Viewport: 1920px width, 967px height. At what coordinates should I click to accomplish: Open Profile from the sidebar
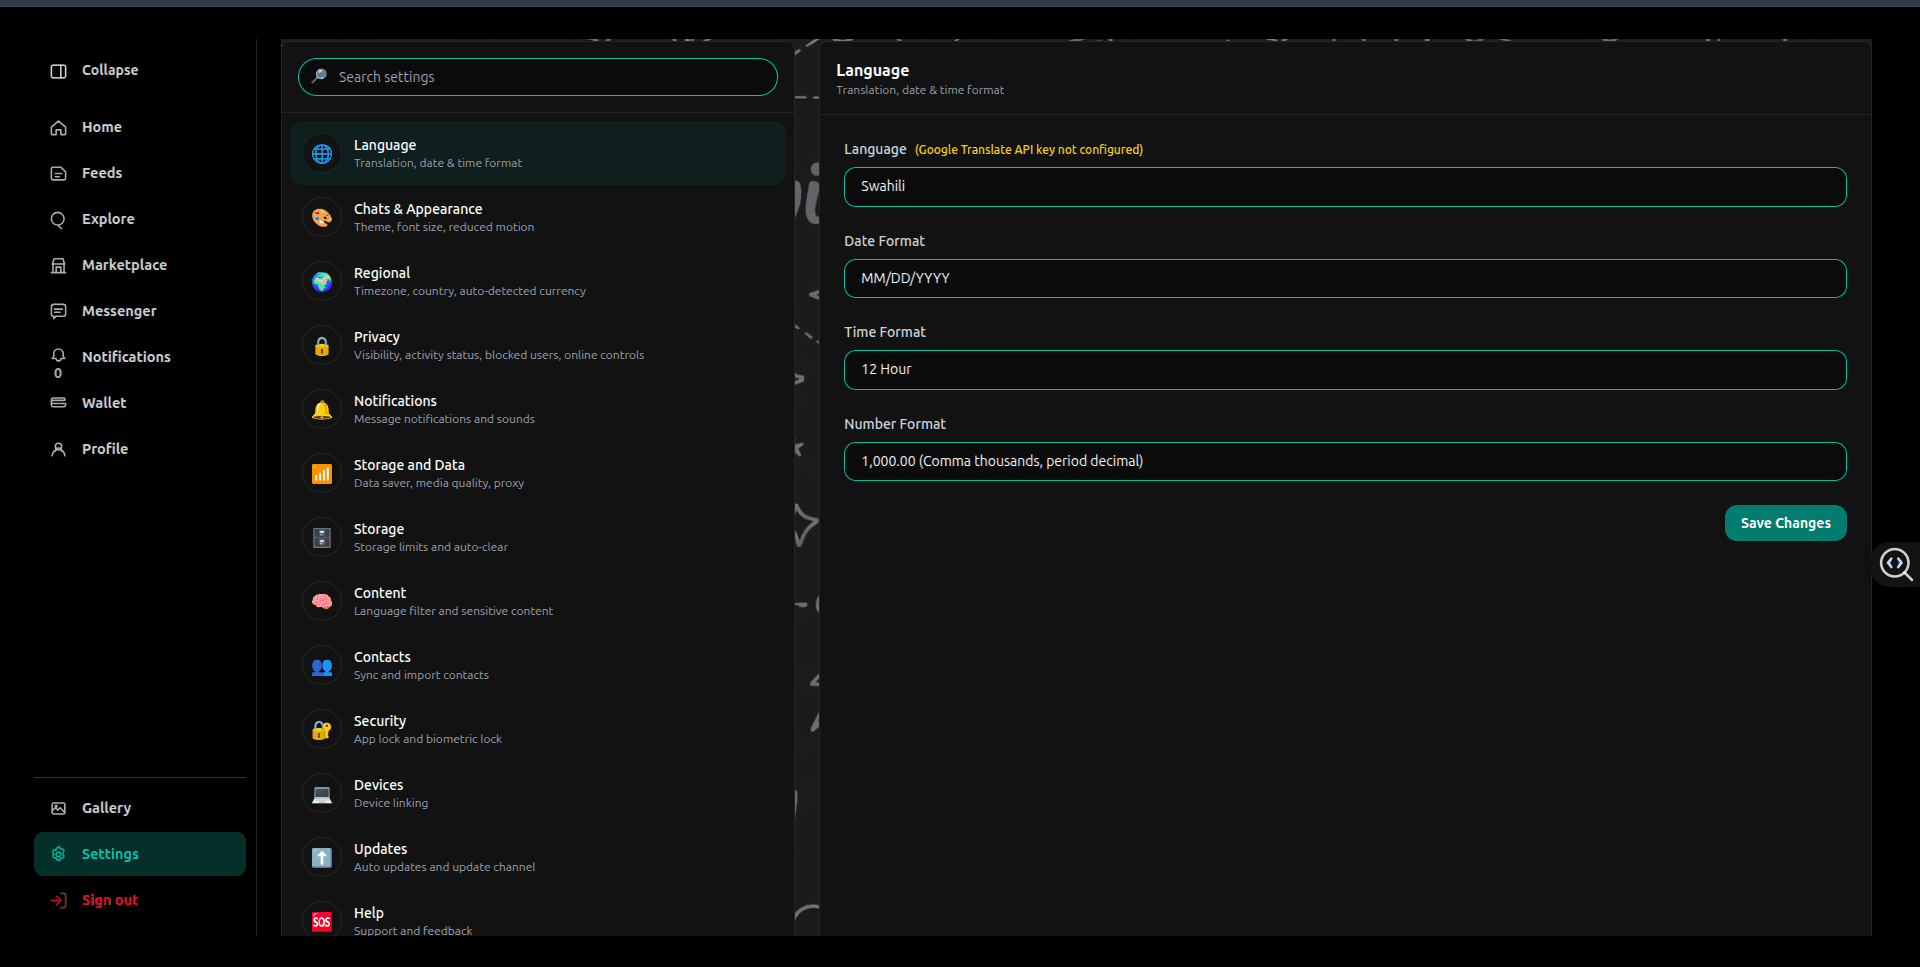click(x=140, y=449)
